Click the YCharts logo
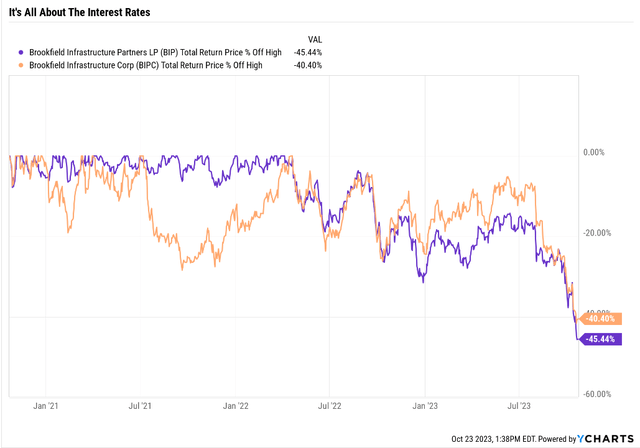640x448 pixels. (606, 438)
